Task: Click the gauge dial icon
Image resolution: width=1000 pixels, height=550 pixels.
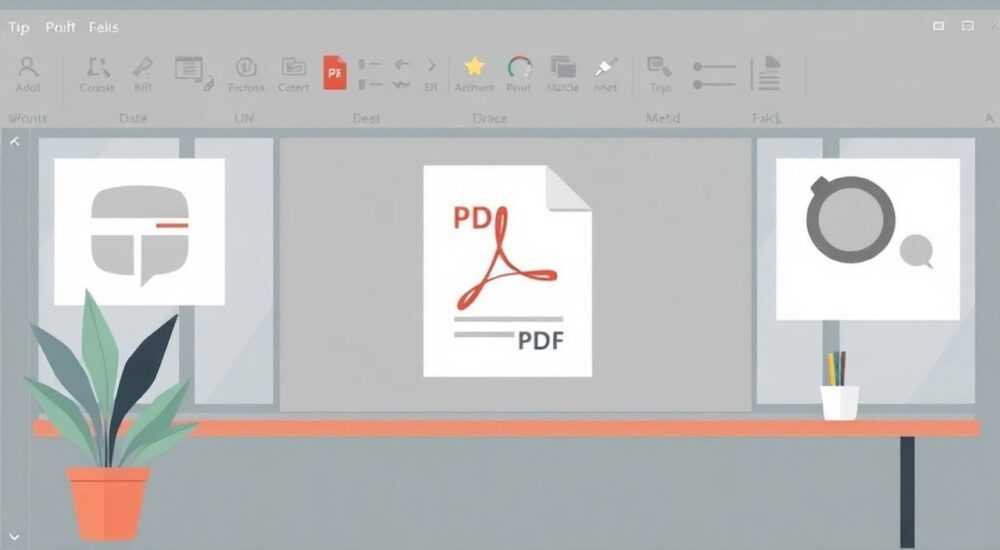Action: pos(519,66)
